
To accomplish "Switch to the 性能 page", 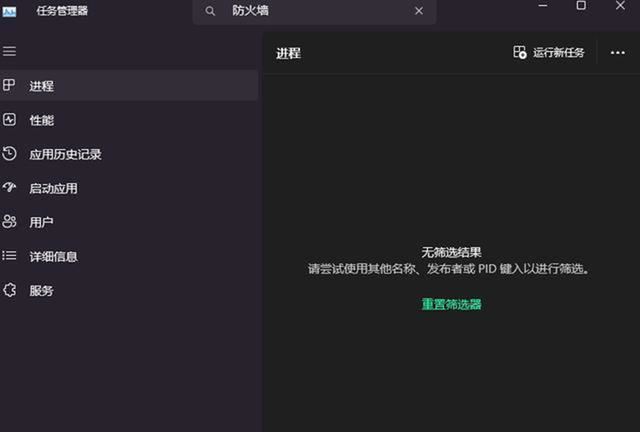I will [129, 120].
